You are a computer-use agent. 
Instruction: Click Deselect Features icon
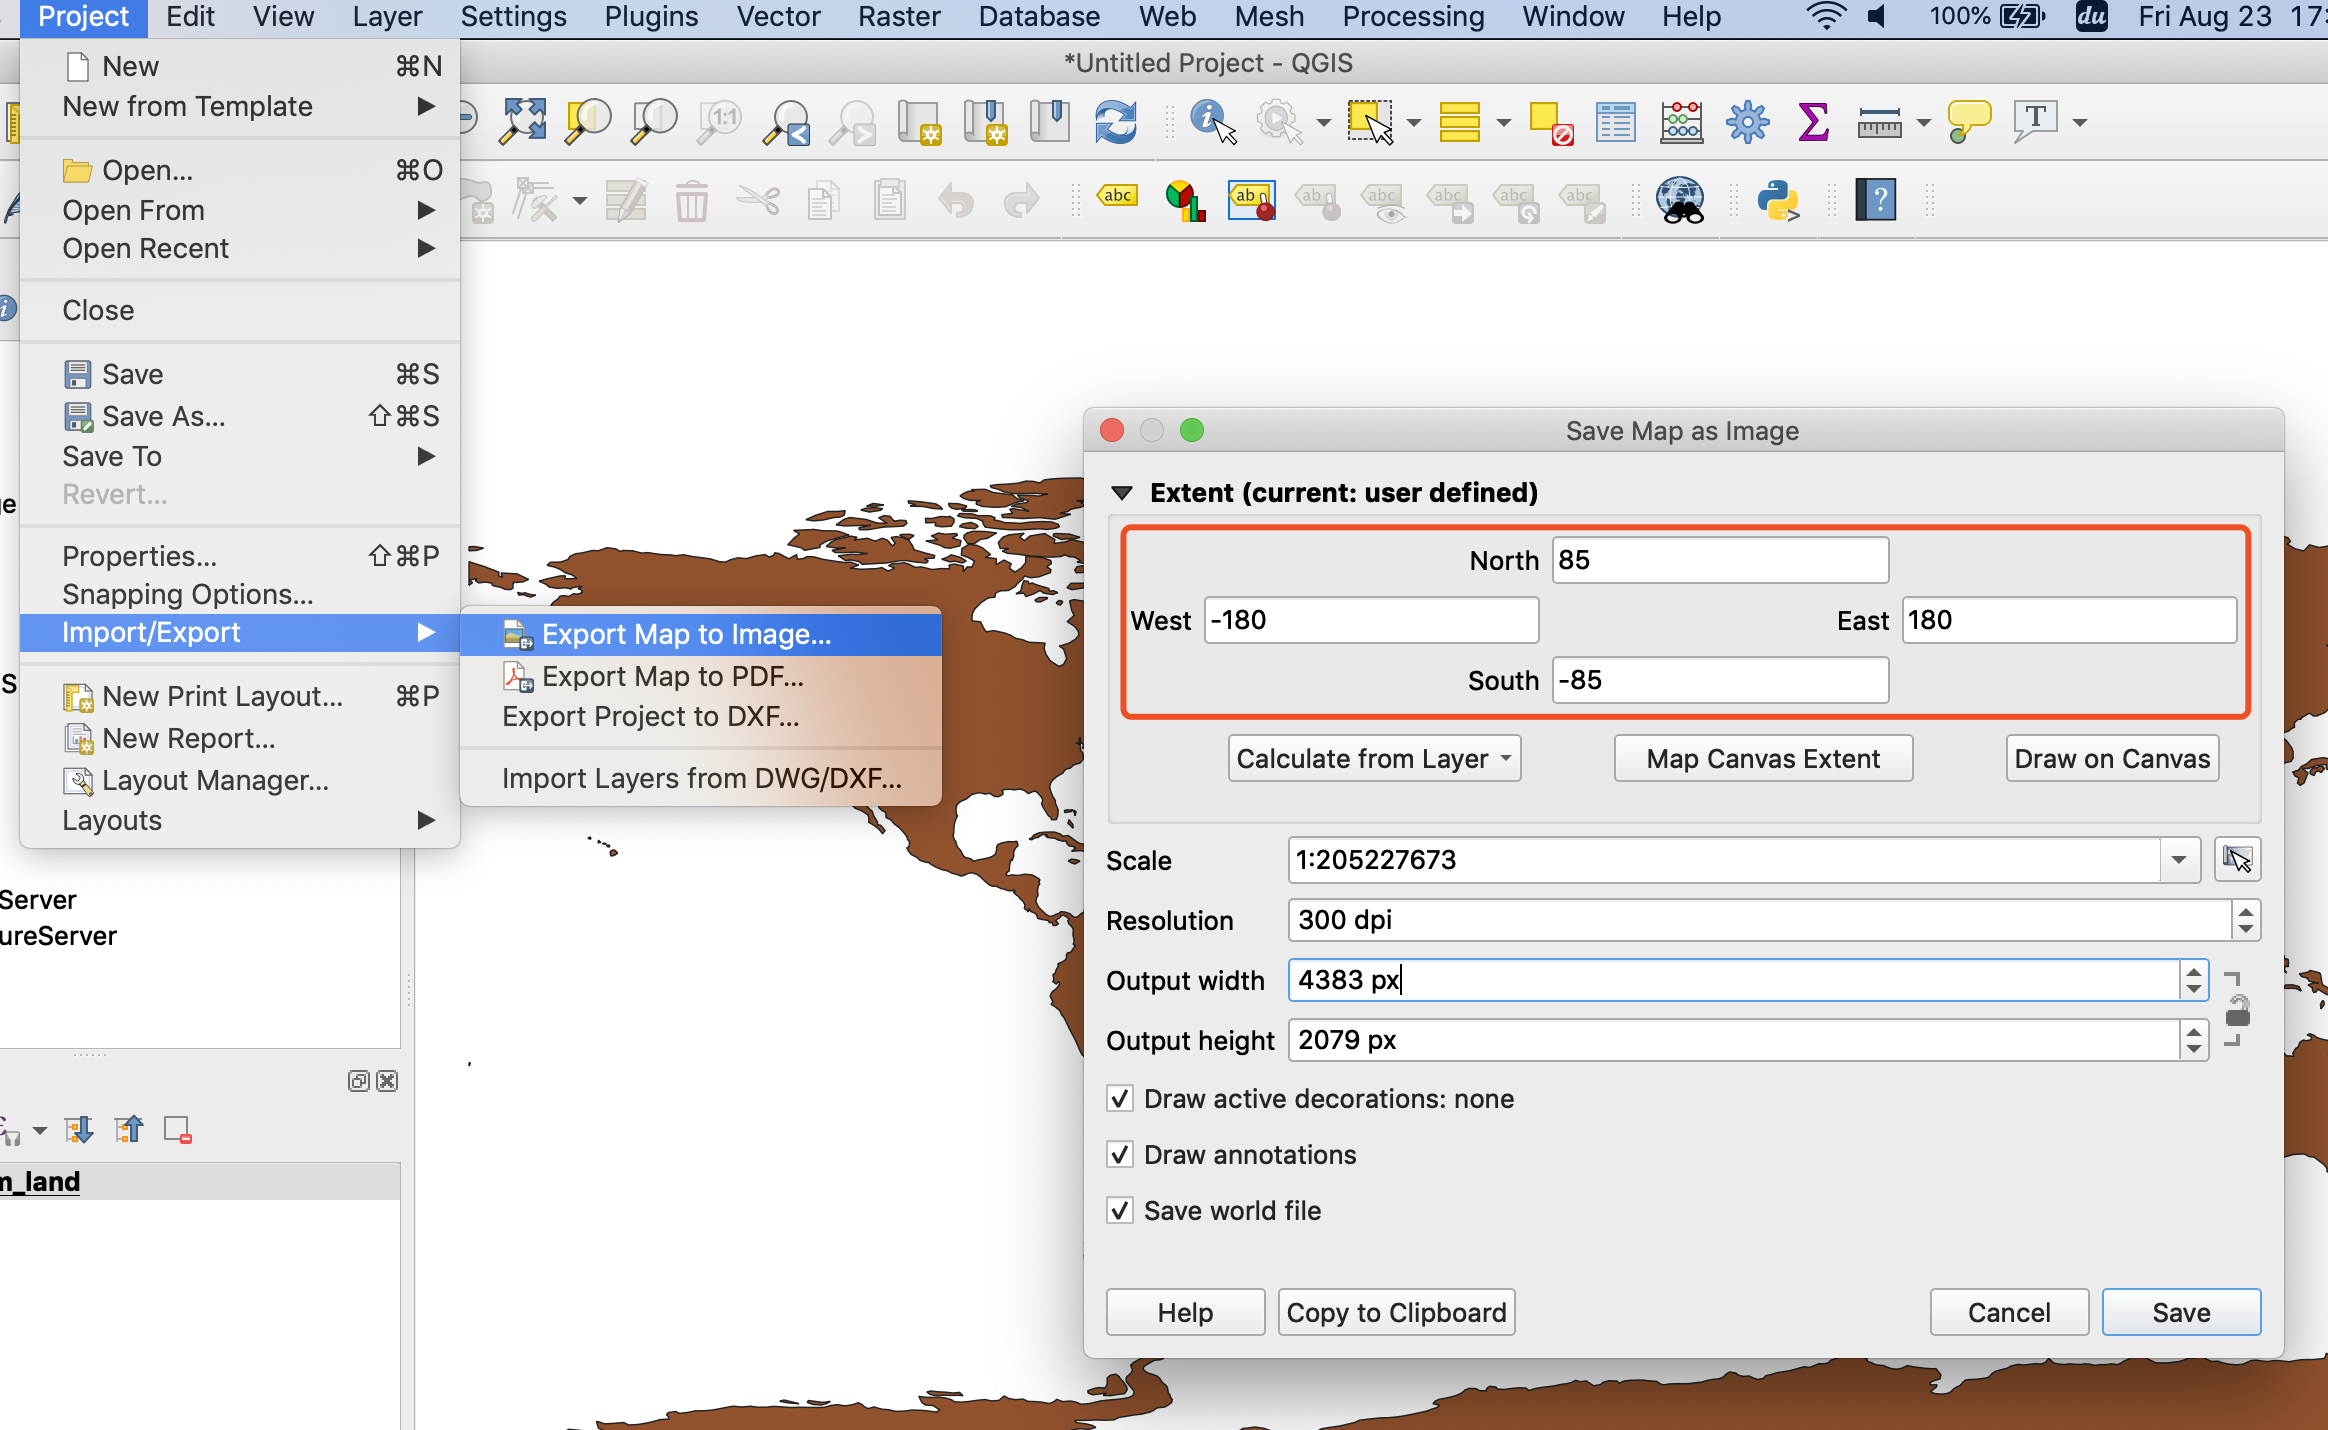click(1551, 122)
